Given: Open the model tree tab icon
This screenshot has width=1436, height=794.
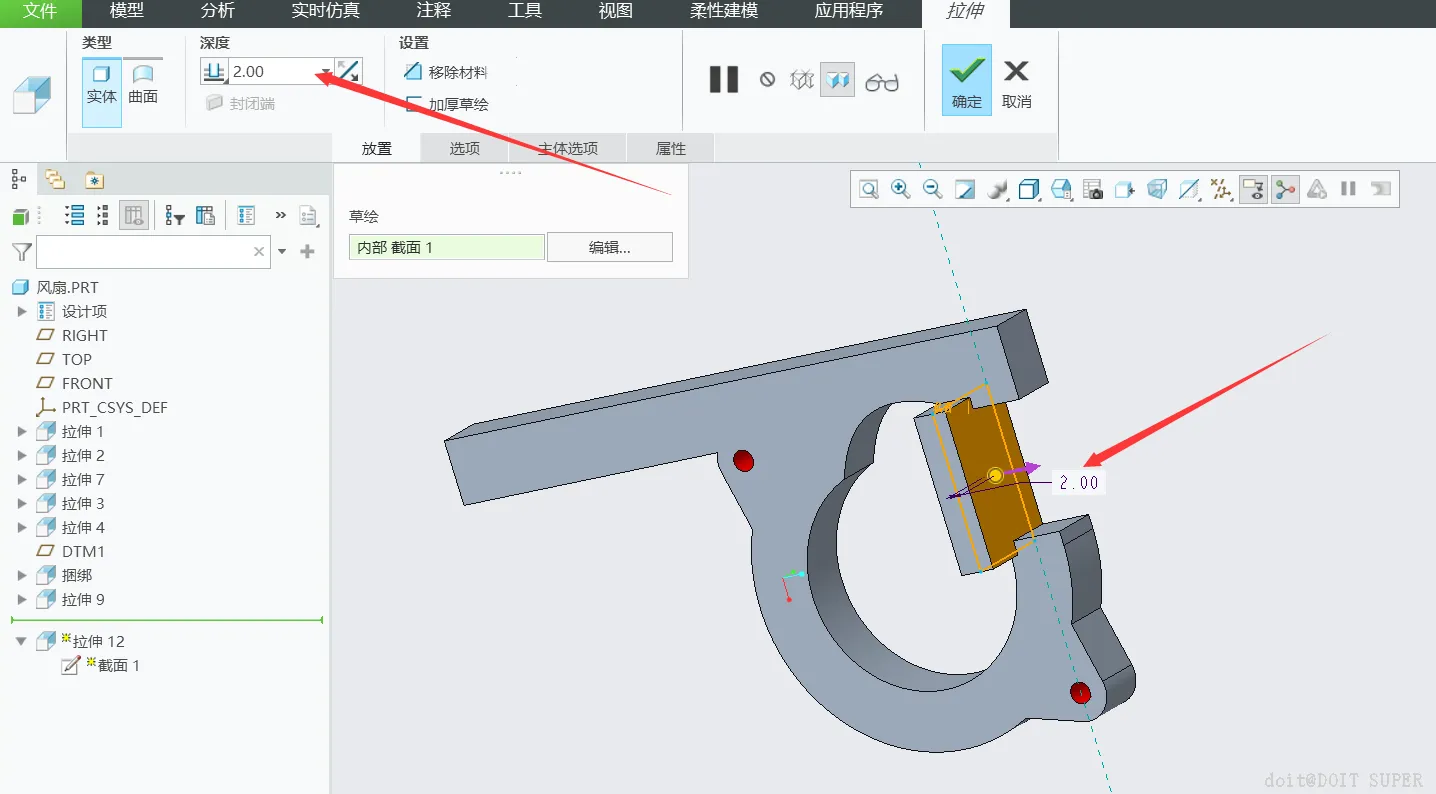Looking at the screenshot, I should (20, 179).
